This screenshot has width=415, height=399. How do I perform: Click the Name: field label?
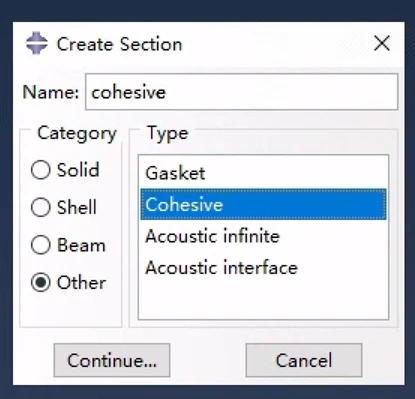(x=51, y=92)
